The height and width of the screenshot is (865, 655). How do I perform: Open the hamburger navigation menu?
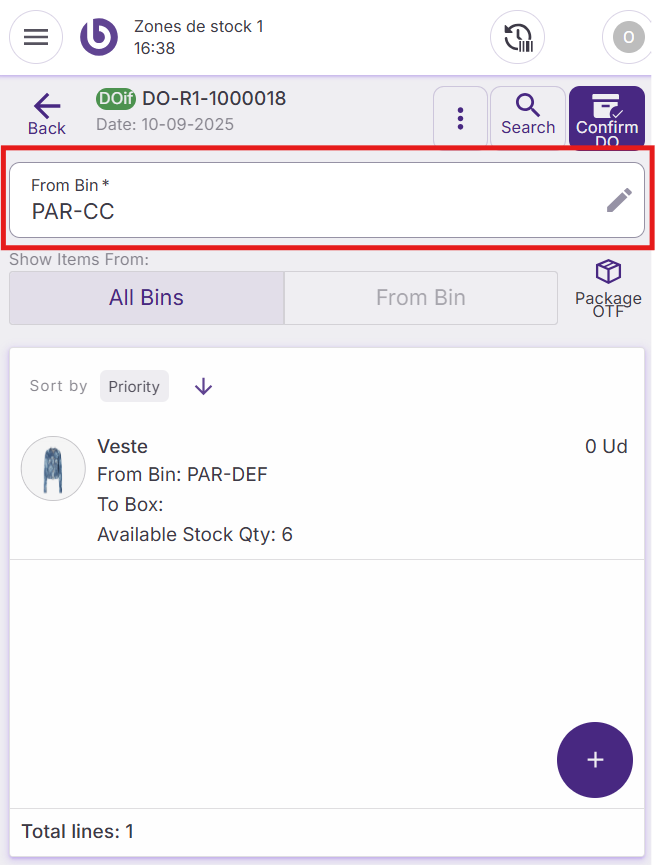point(36,37)
